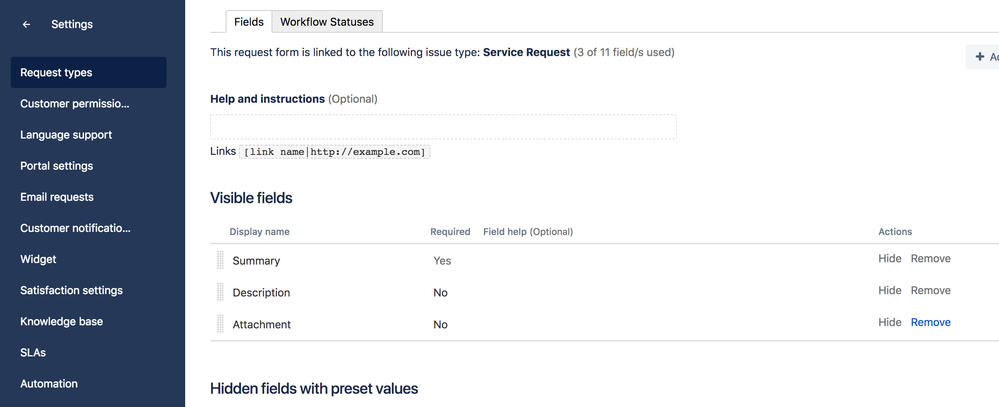Image resolution: width=999 pixels, height=407 pixels.
Task: Go to Language support settings
Action: (x=66, y=135)
